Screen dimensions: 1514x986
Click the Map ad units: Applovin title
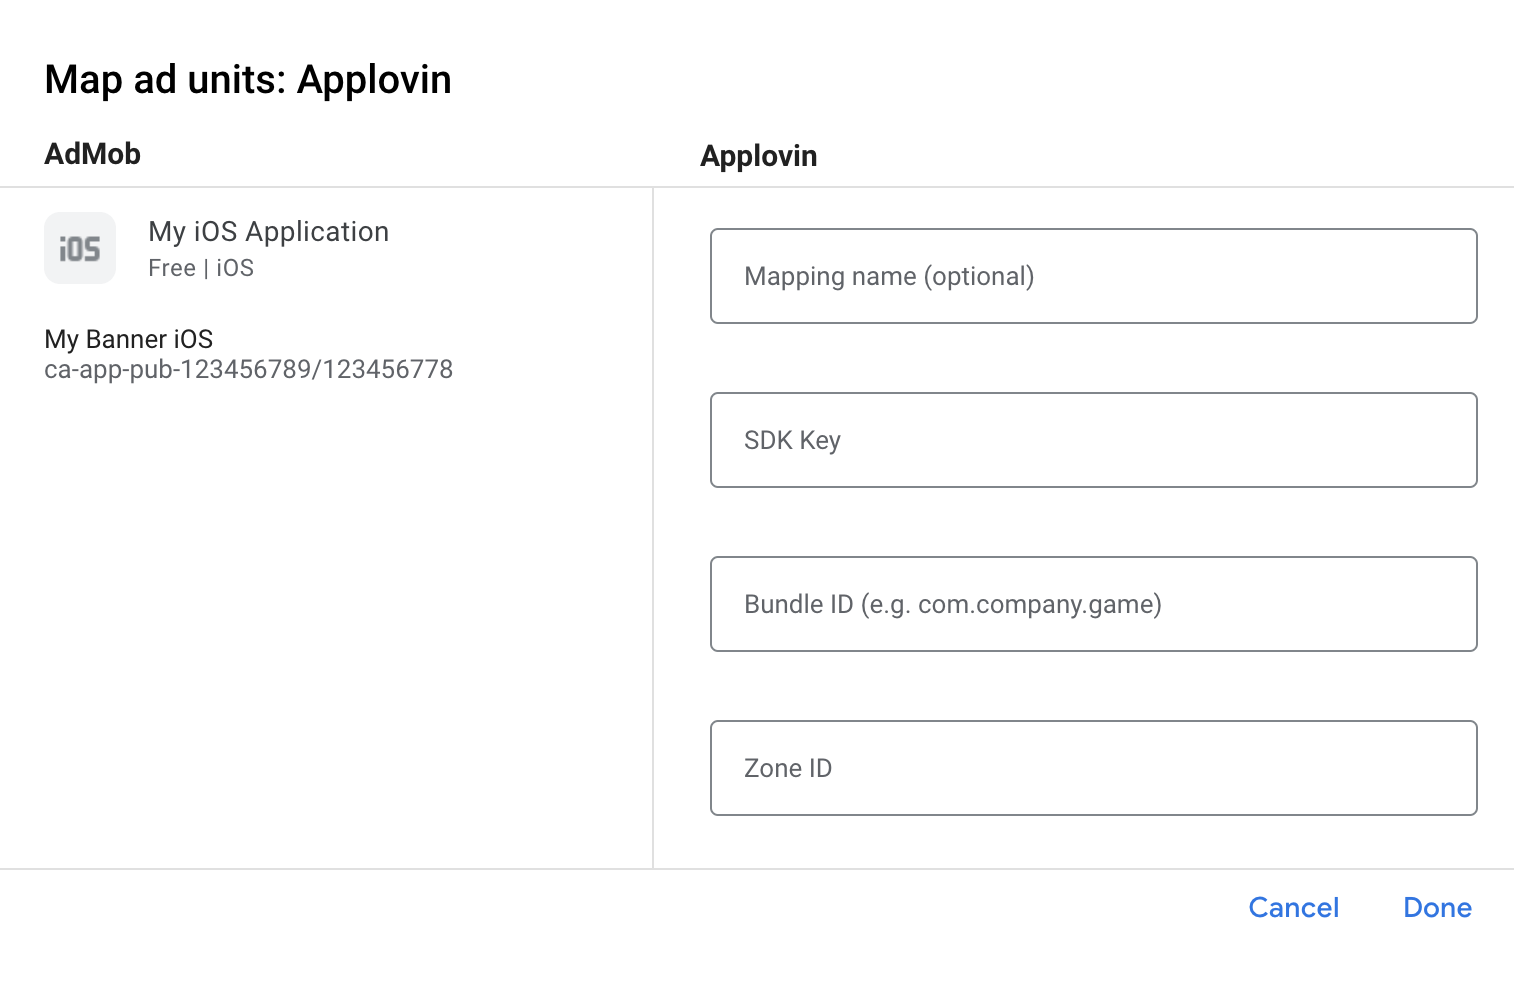pyautogui.click(x=247, y=79)
